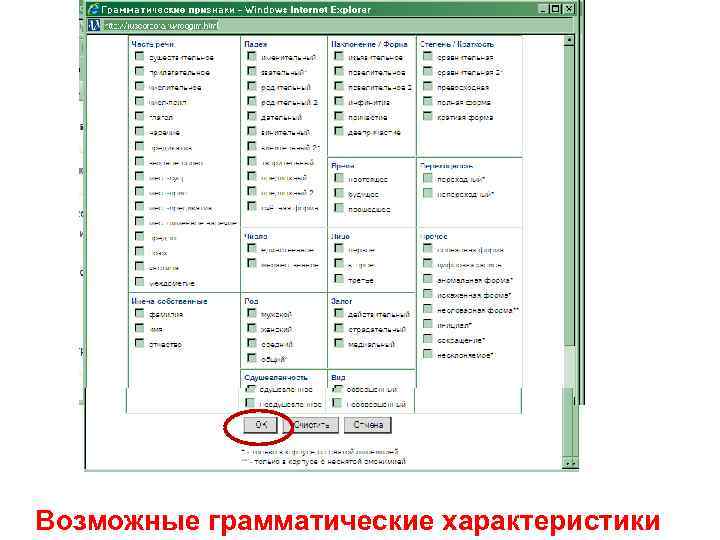Check the инициал checkbox
Screen dimensions: 720x540
coord(428,324)
